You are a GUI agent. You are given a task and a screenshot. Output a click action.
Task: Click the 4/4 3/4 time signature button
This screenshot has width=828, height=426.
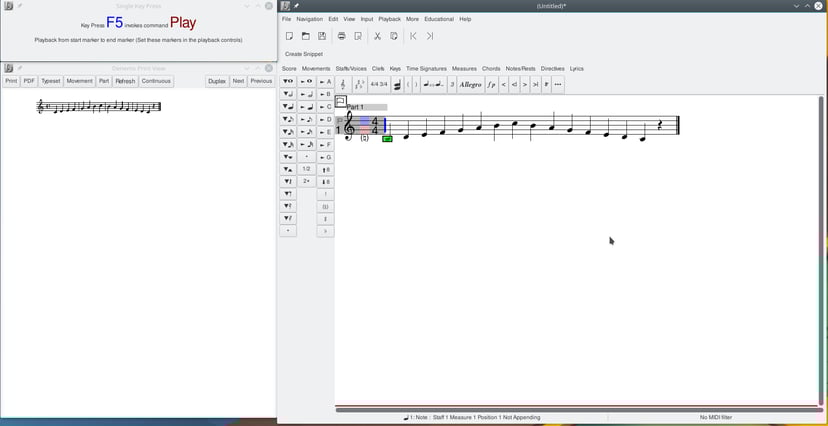(379, 84)
